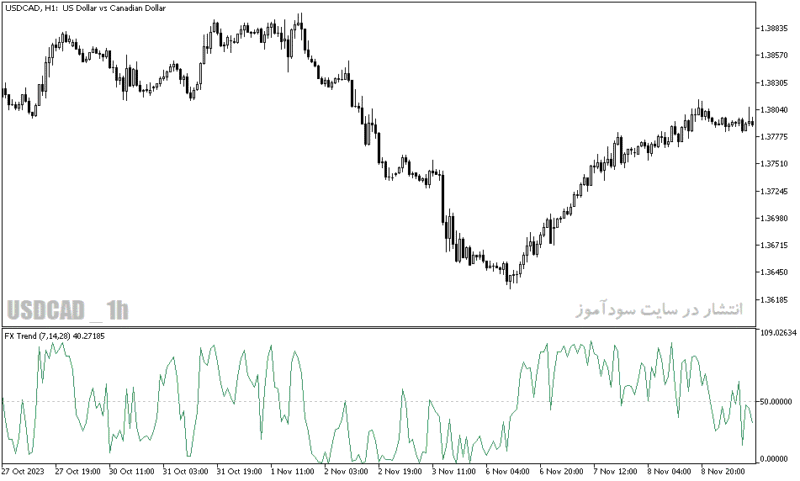Click the USDCAD _ 1h watermark text
This screenshot has height=481, width=800.
(x=67, y=310)
